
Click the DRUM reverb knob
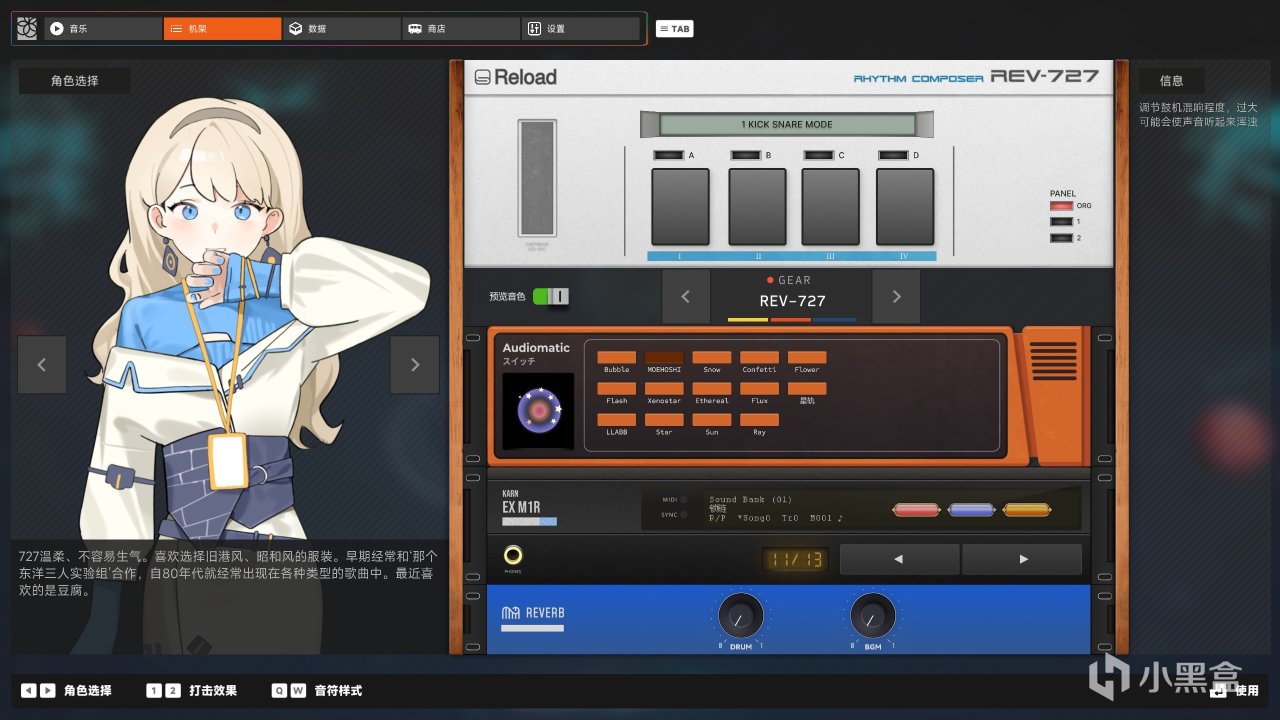tap(741, 616)
